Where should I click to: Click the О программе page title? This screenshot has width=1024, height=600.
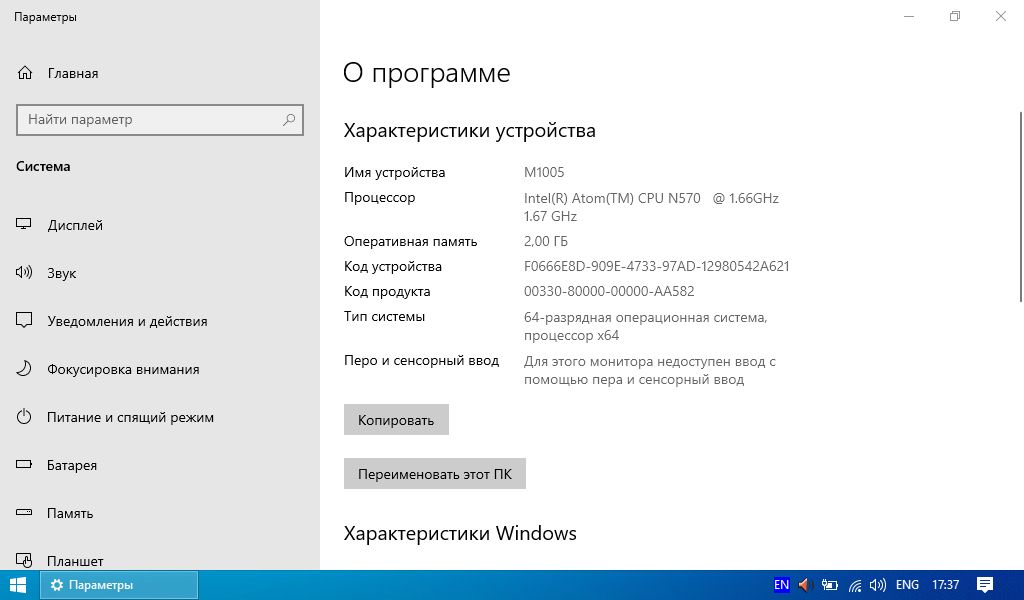426,73
